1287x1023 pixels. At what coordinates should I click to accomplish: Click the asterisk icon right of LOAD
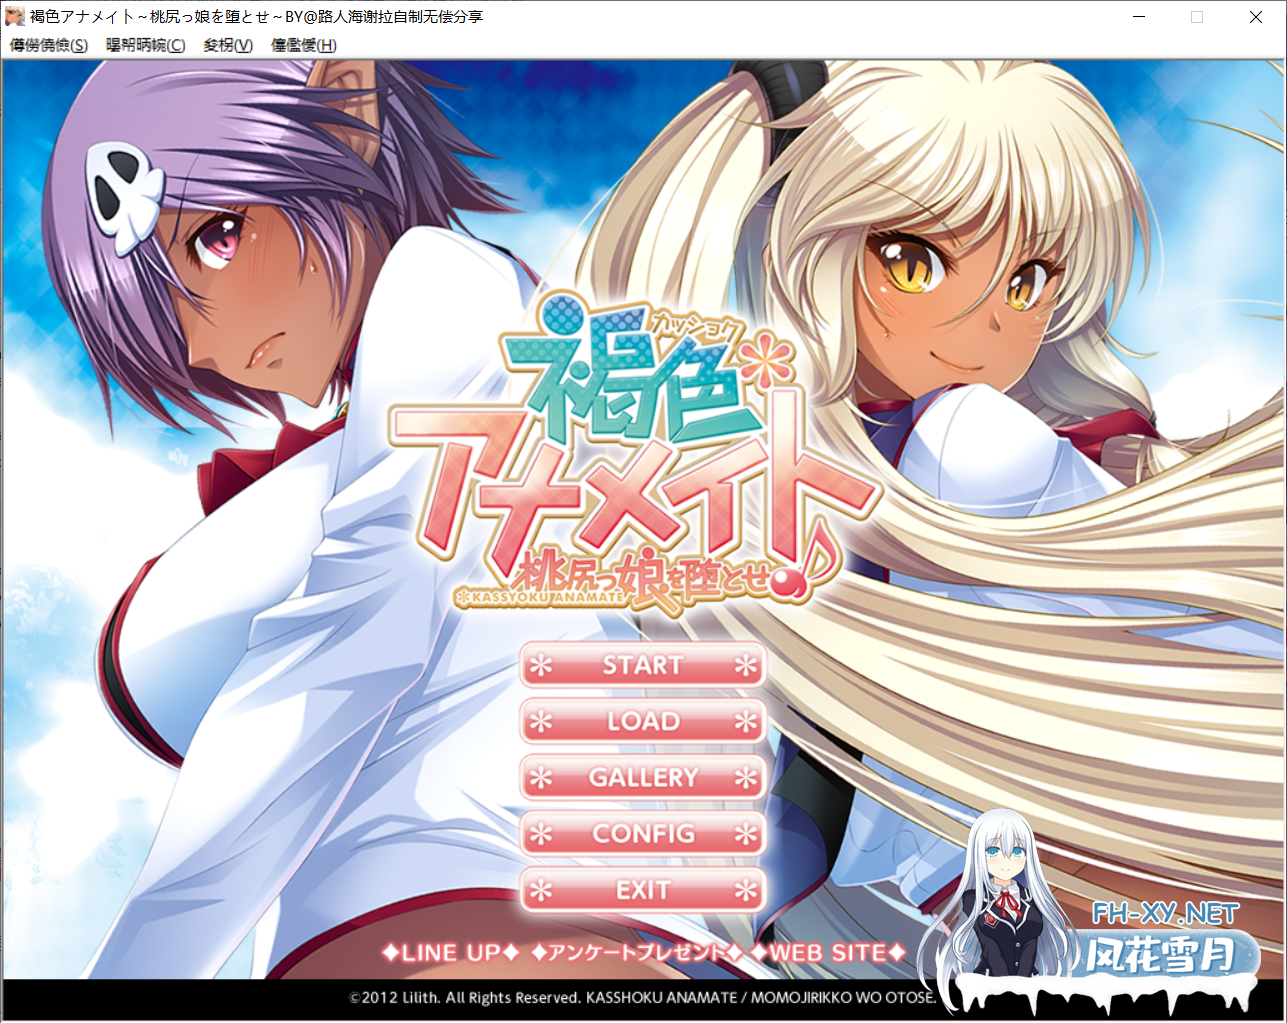pos(744,721)
